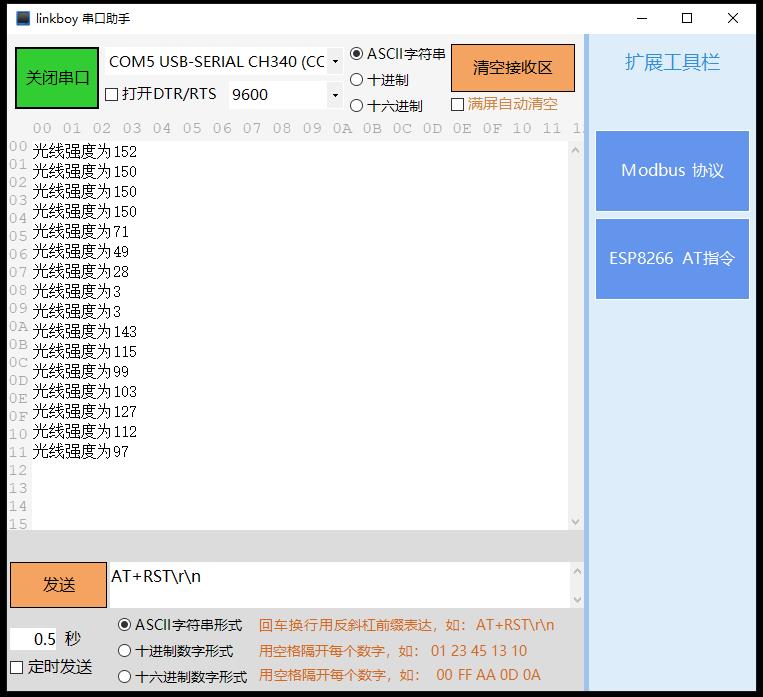Select ASCII字符串形式 send format
763x697 pixels.
[x=125, y=625]
